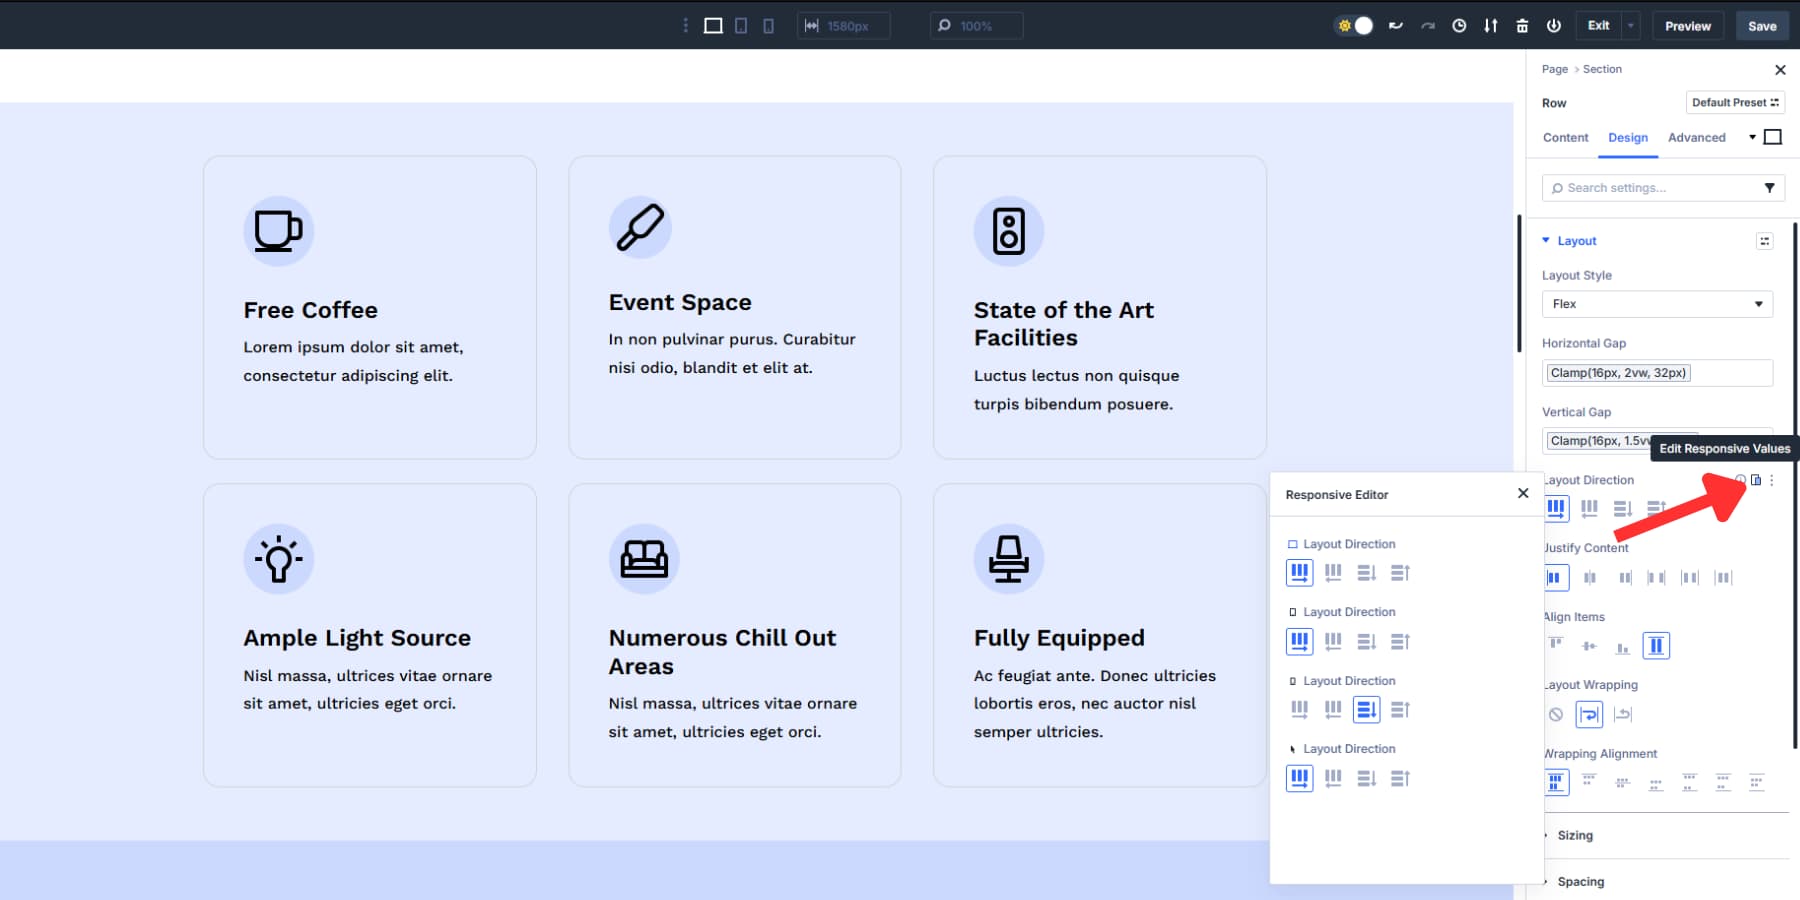This screenshot has width=1800, height=900.
Task: Click the Edit Responsive Values icon
Action: click(x=1757, y=480)
